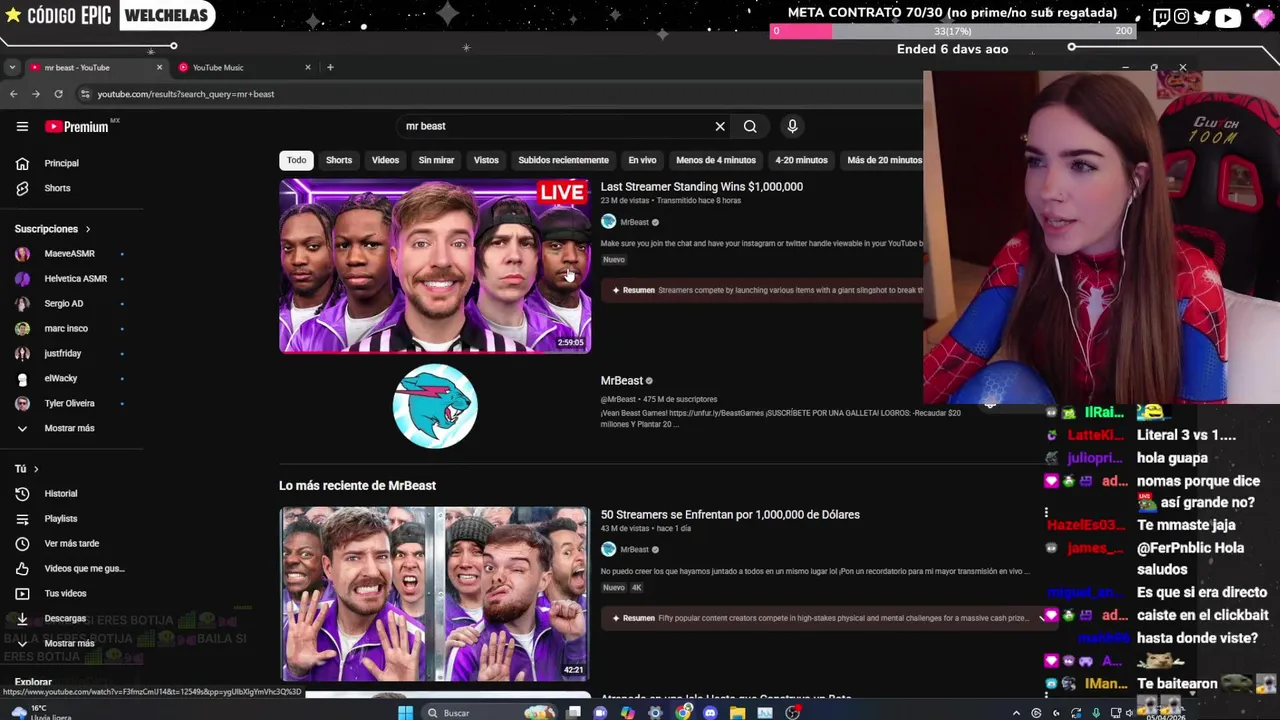1280x720 pixels.
Task: Select the Sin mirar filter chip
Action: click(436, 160)
